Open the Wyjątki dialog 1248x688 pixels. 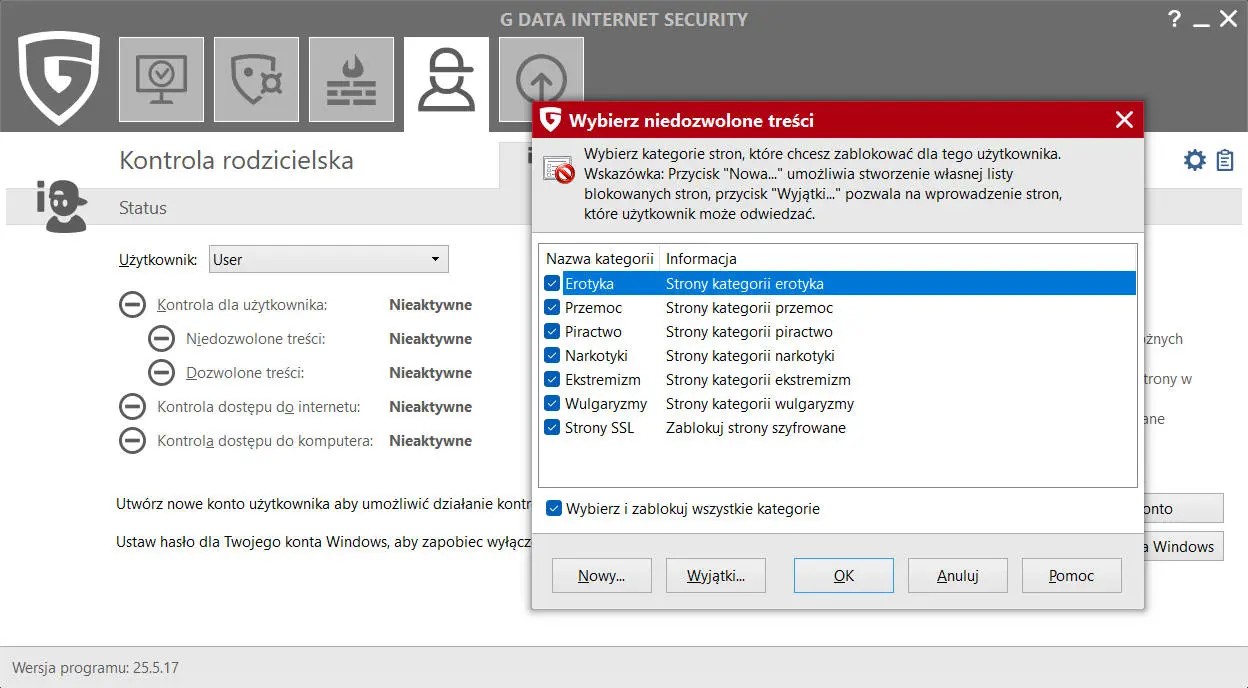(x=715, y=575)
